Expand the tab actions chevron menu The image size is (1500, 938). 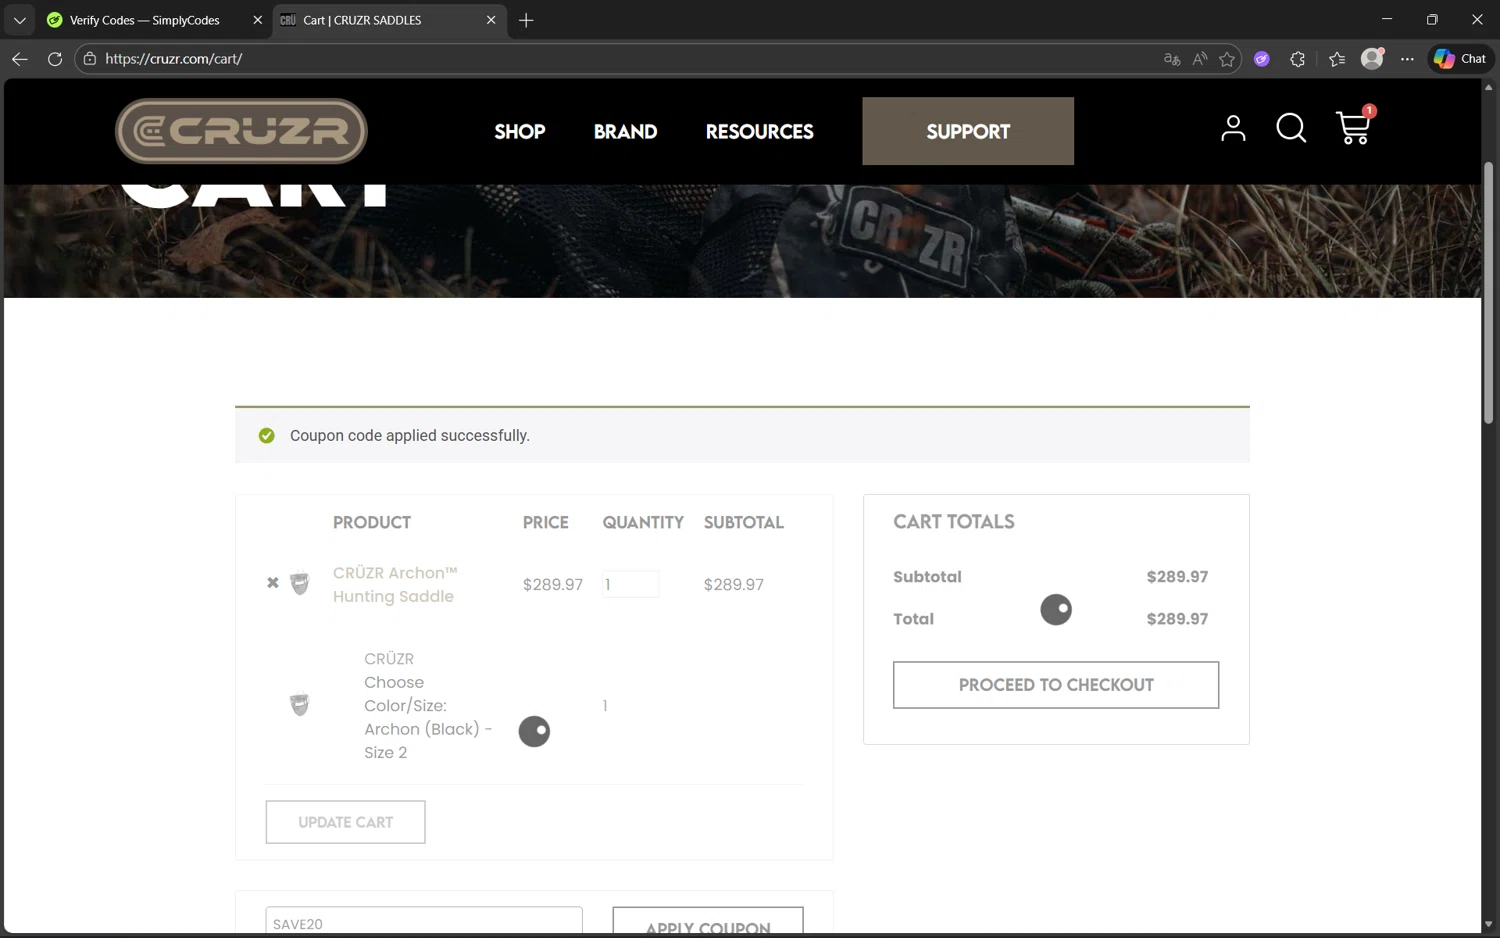pos(19,20)
